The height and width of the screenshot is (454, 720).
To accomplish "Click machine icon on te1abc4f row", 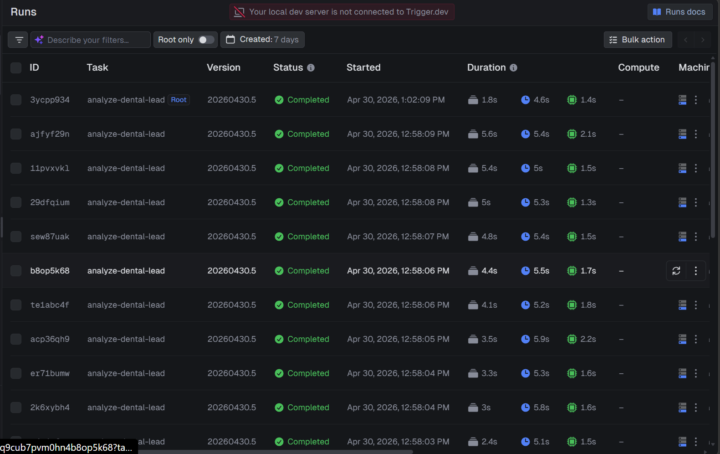I will point(682,305).
